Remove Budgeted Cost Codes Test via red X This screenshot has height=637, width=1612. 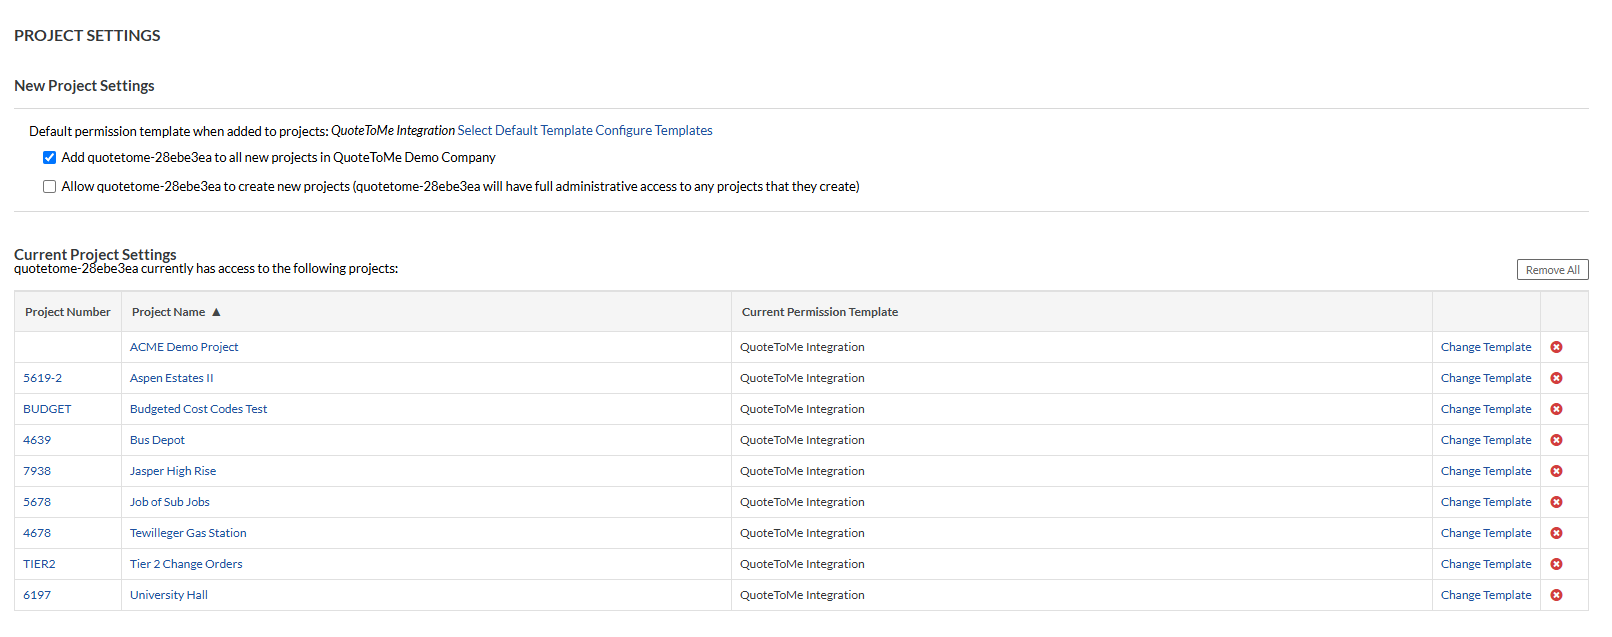pos(1556,409)
